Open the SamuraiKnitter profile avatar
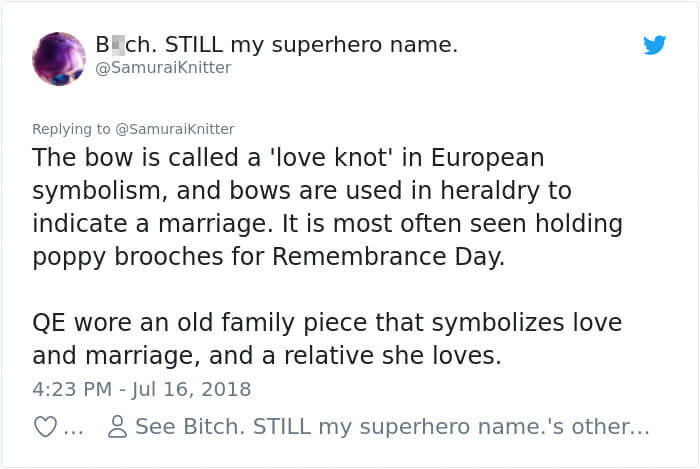 [x=59, y=58]
